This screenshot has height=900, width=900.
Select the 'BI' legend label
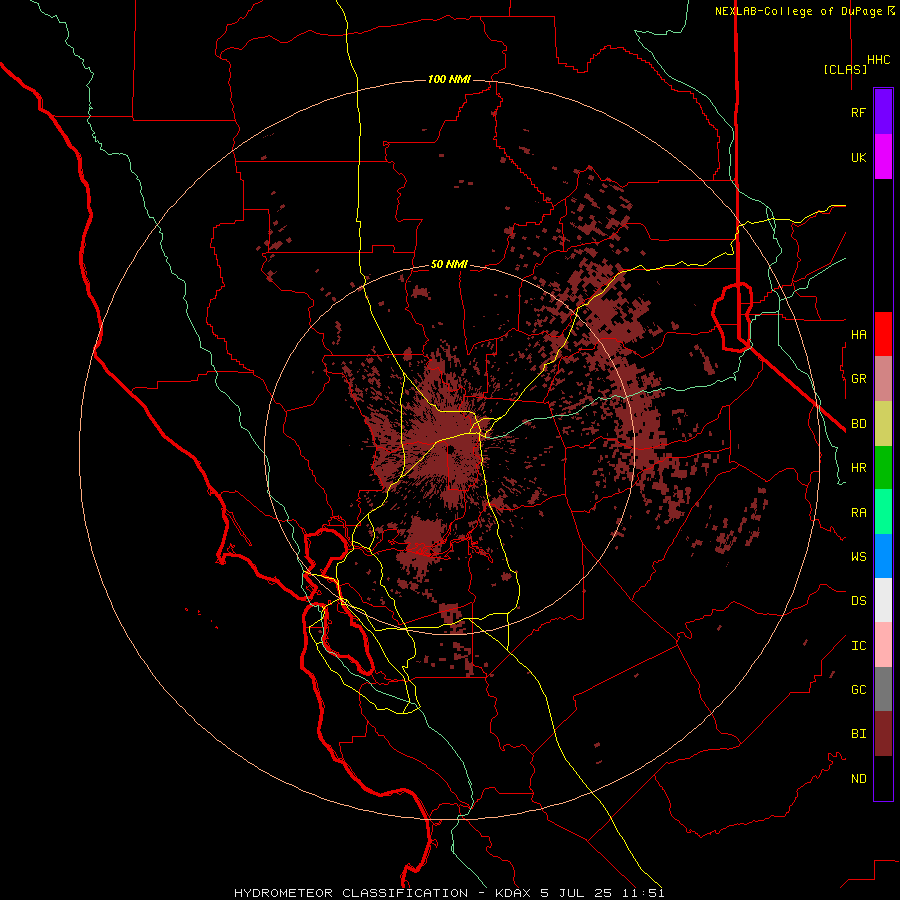858,734
